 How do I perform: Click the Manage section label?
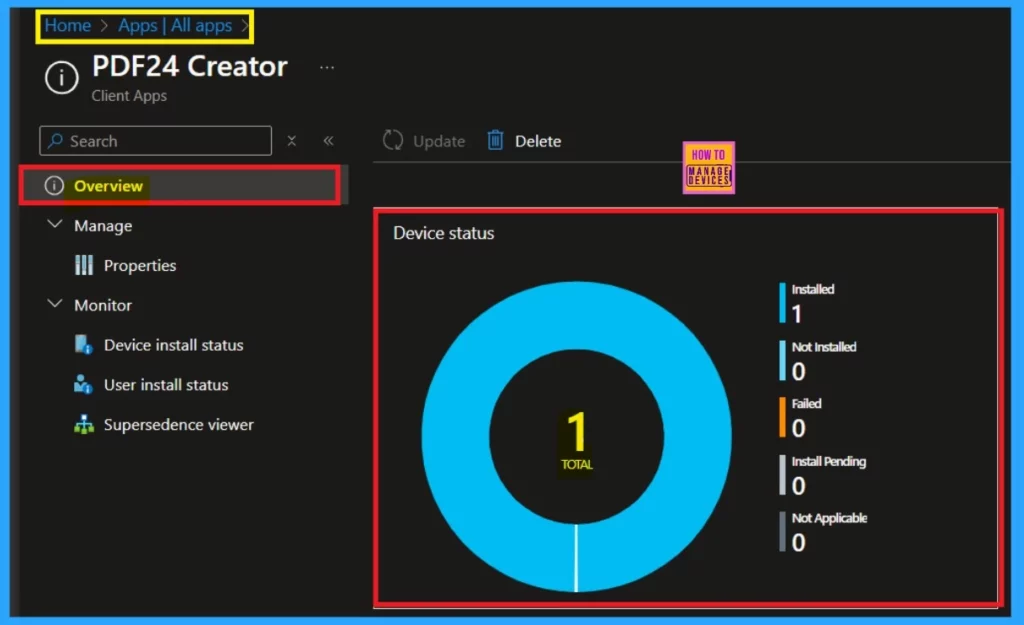tap(103, 226)
